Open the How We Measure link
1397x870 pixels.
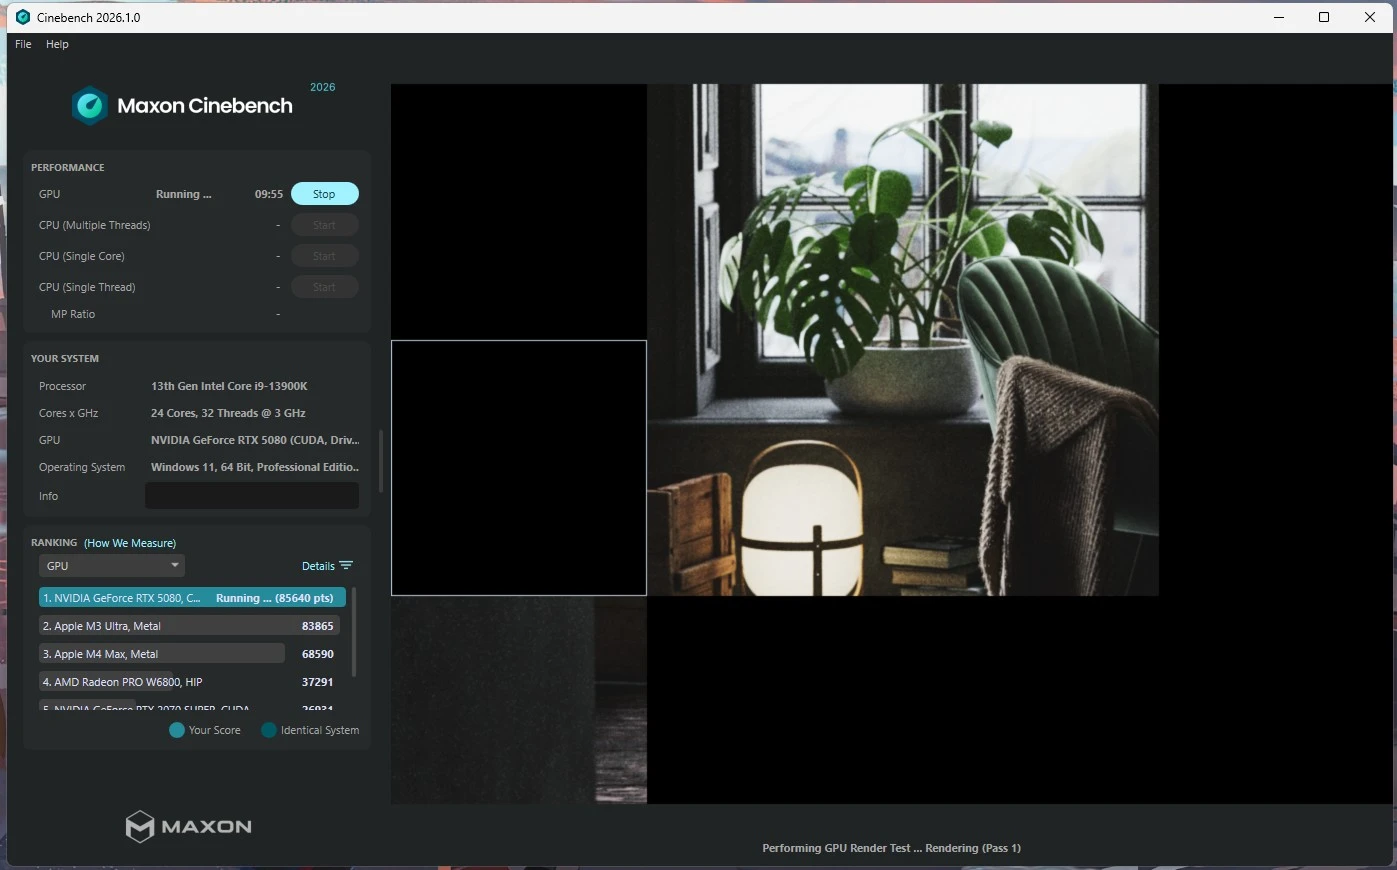point(130,543)
